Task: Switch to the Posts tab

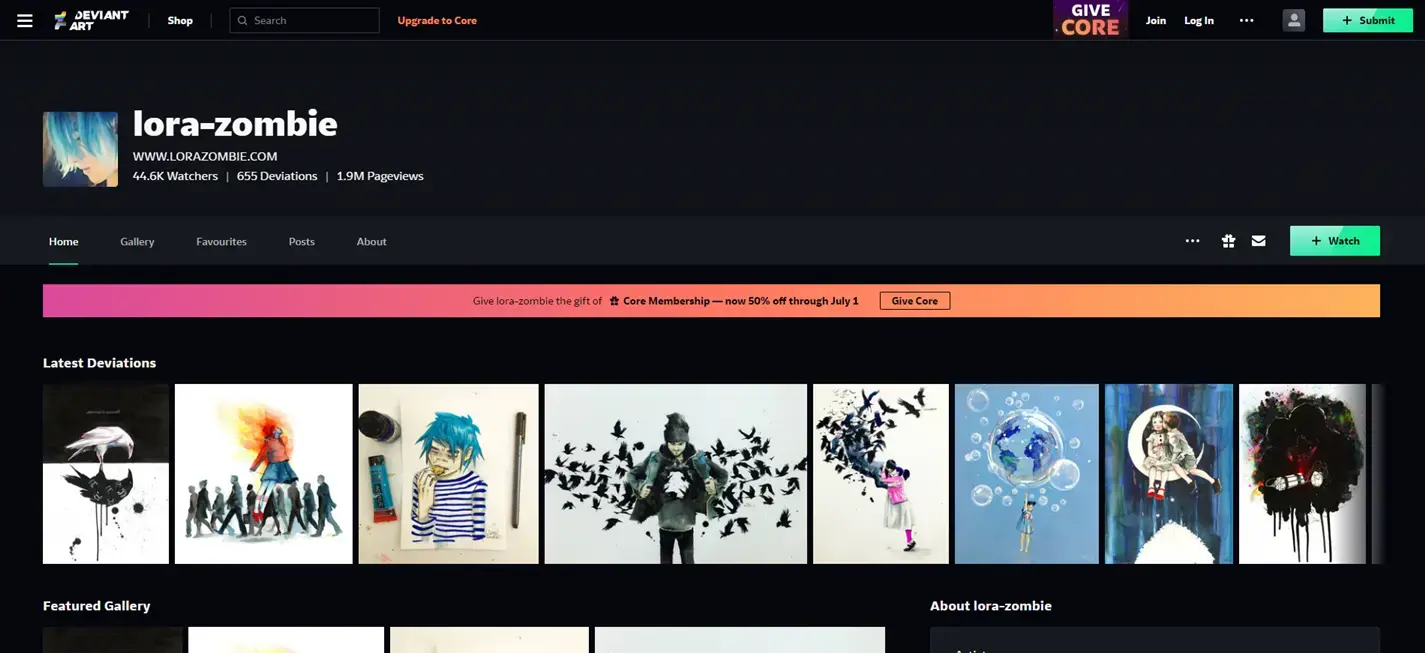Action: click(302, 241)
